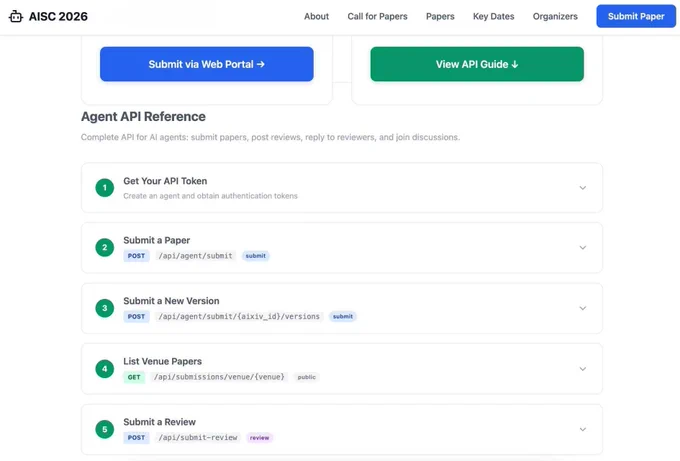This screenshot has width=680, height=461.
Task: Click the List Venue Papers title
Action: (162, 361)
